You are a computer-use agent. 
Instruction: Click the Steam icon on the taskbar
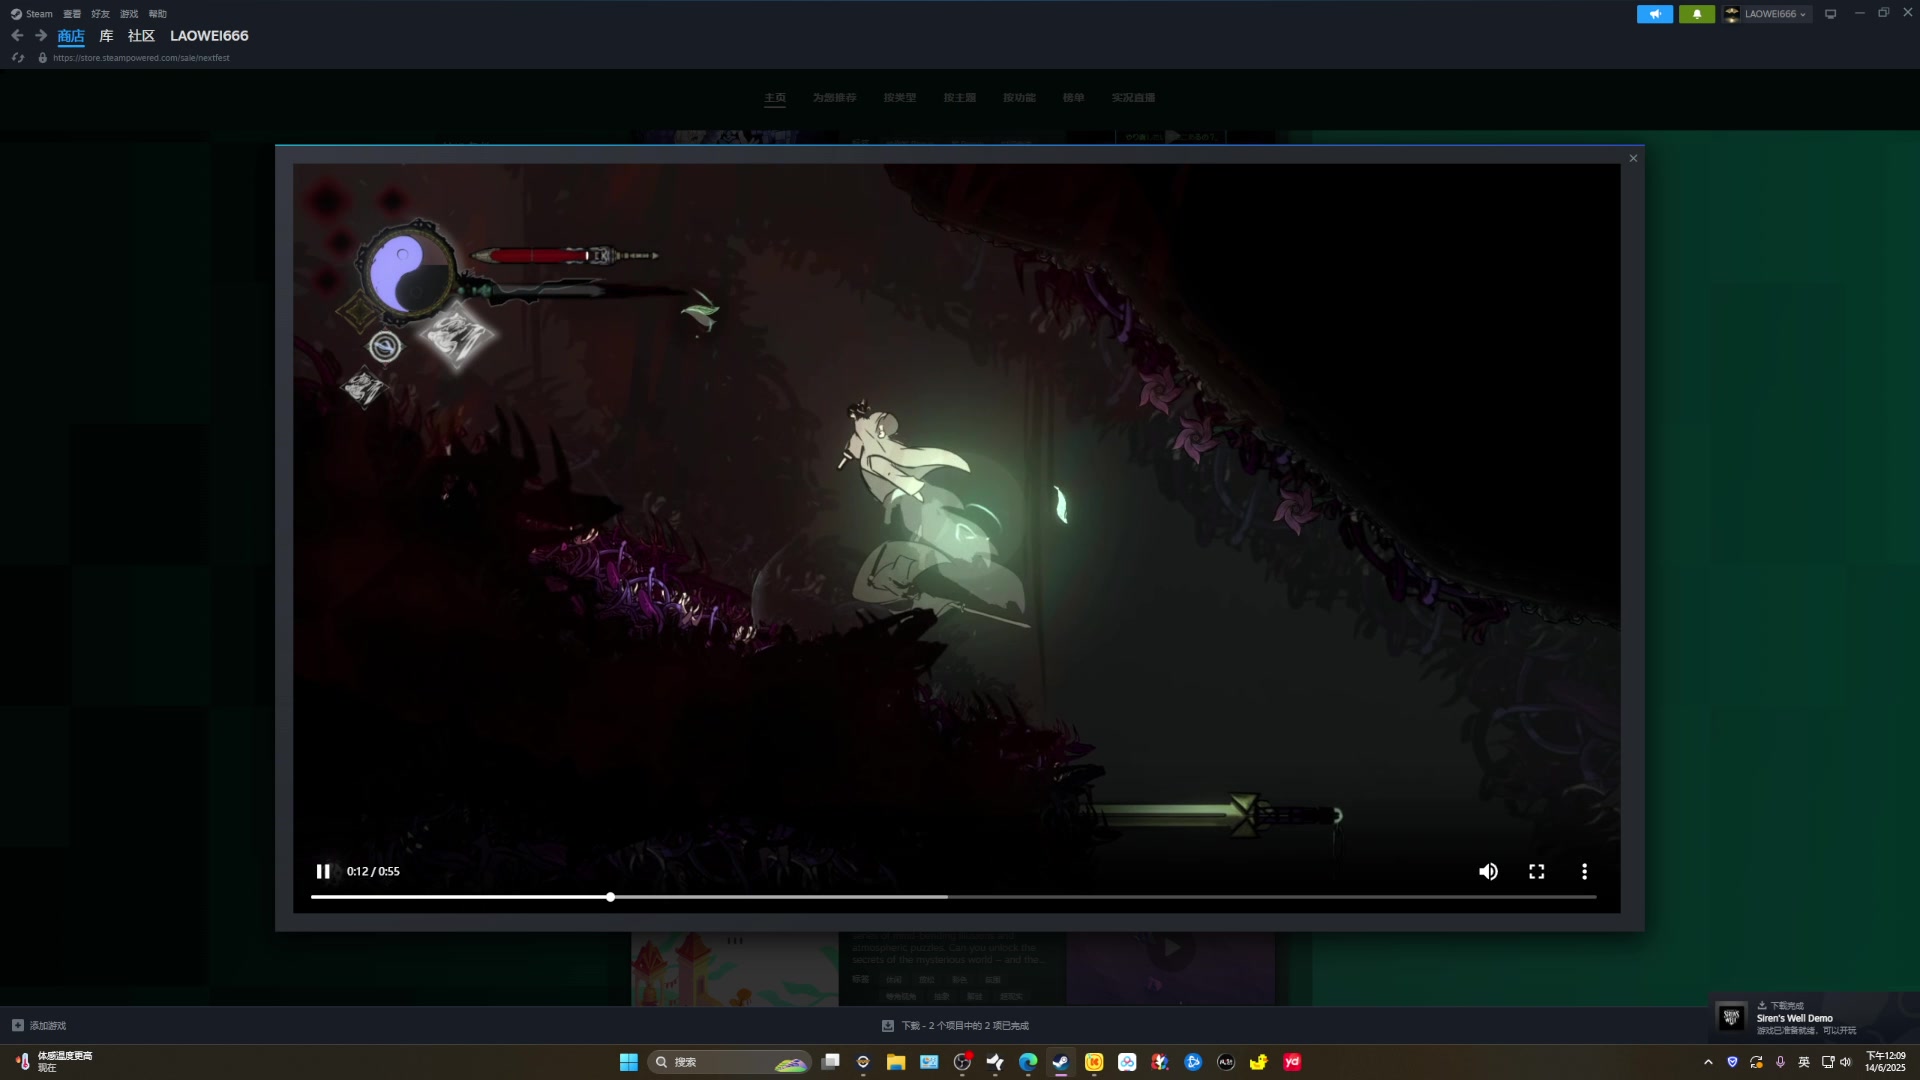point(1061,1062)
